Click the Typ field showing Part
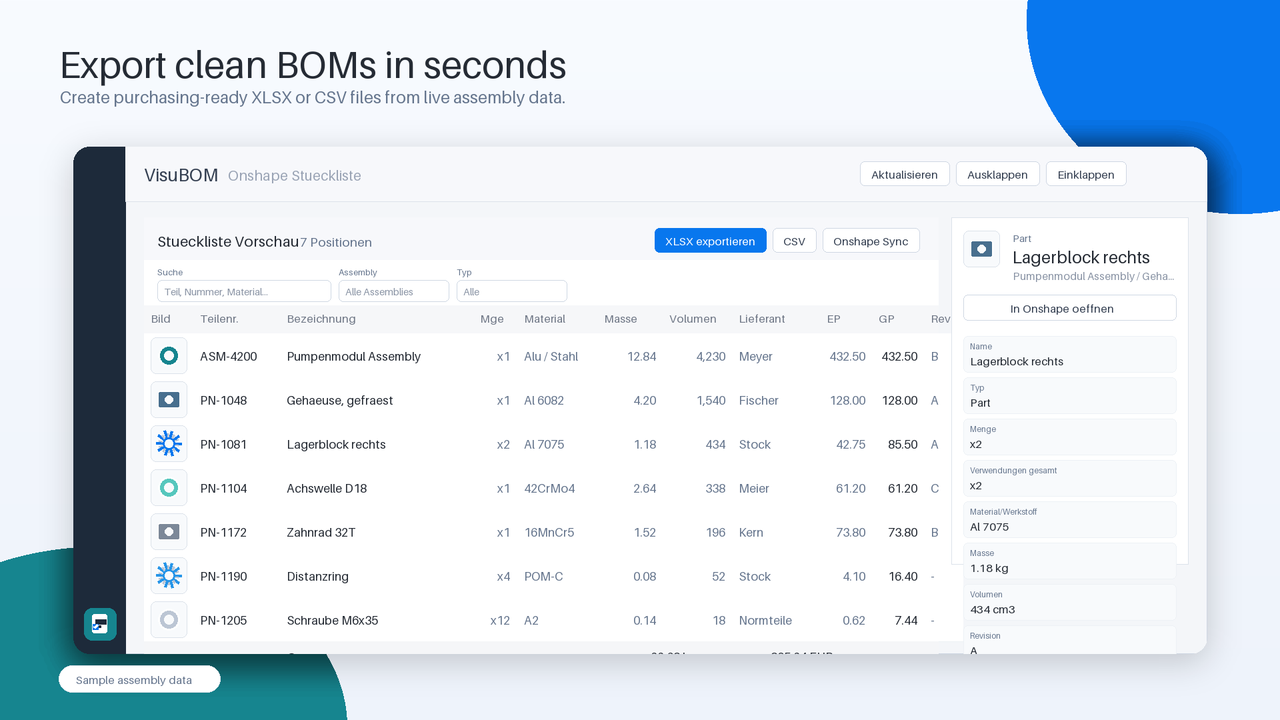The width and height of the screenshot is (1280, 720). point(1069,396)
